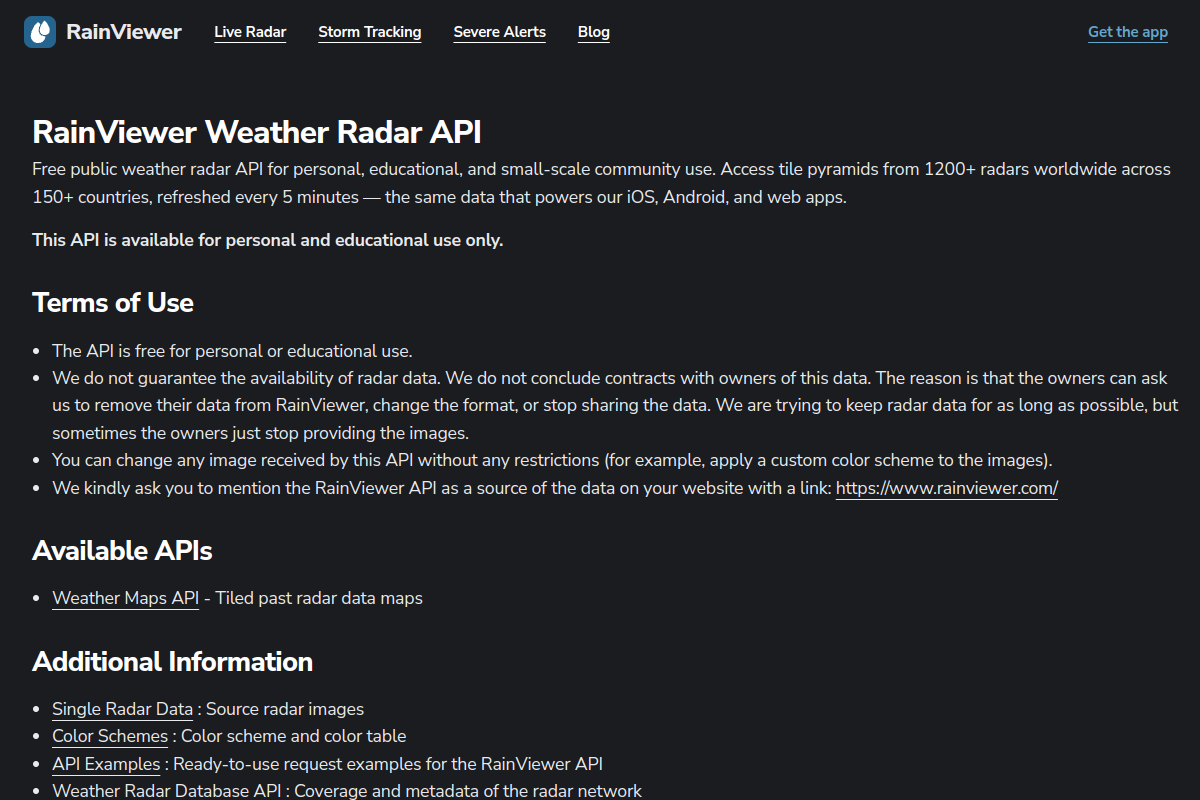Follow the https://www.rainviewer.com/ link
The height and width of the screenshot is (800, 1200).
(x=947, y=488)
